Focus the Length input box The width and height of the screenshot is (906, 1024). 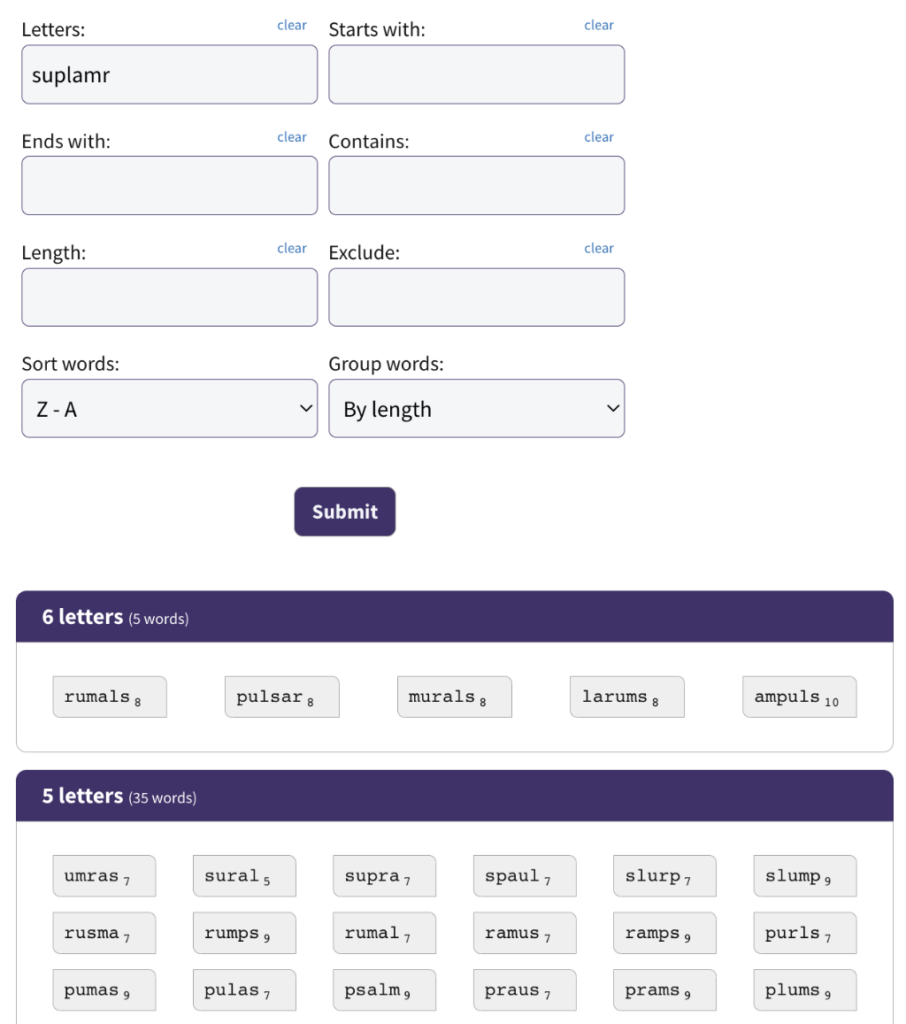169,297
